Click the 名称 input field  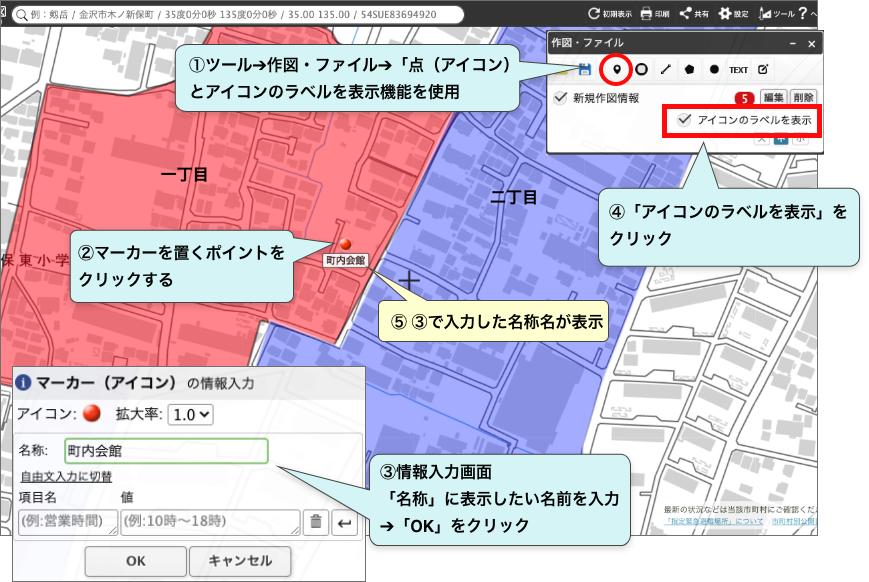click(x=166, y=451)
